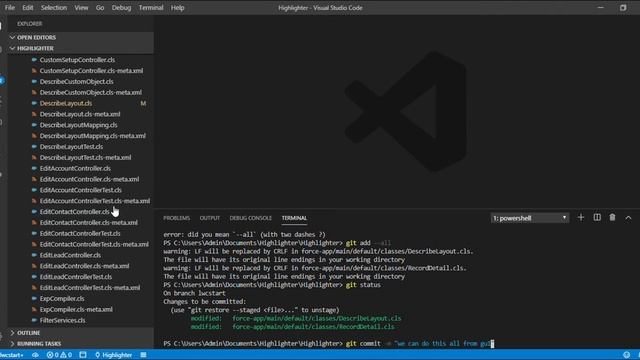
Task: Open EditContactController.cls-meta.xml file
Action: [89, 222]
